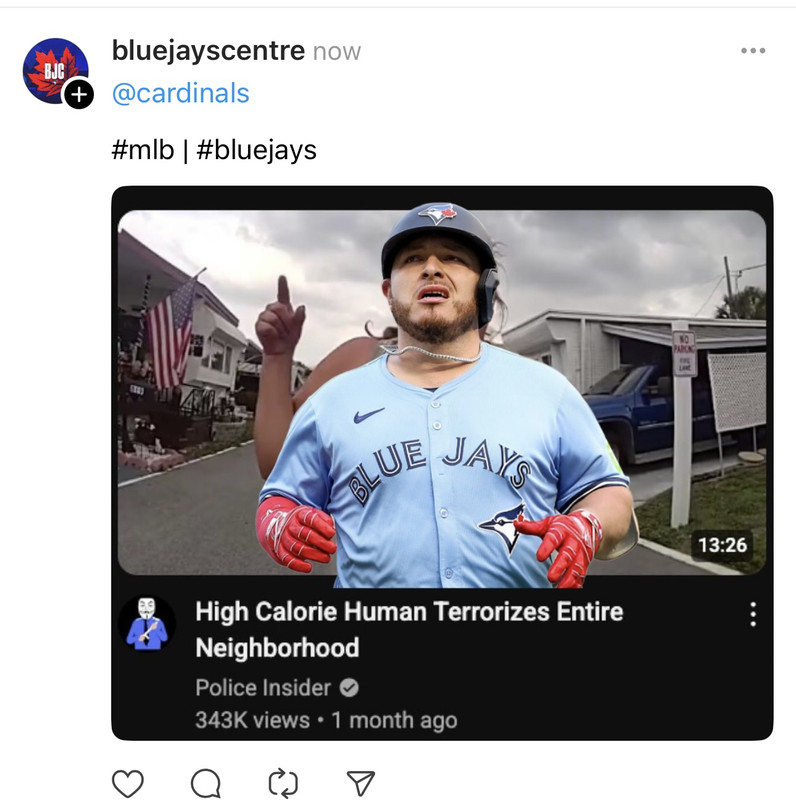Open replies with the comment bubble icon
This screenshot has width=796, height=800.
click(x=206, y=783)
